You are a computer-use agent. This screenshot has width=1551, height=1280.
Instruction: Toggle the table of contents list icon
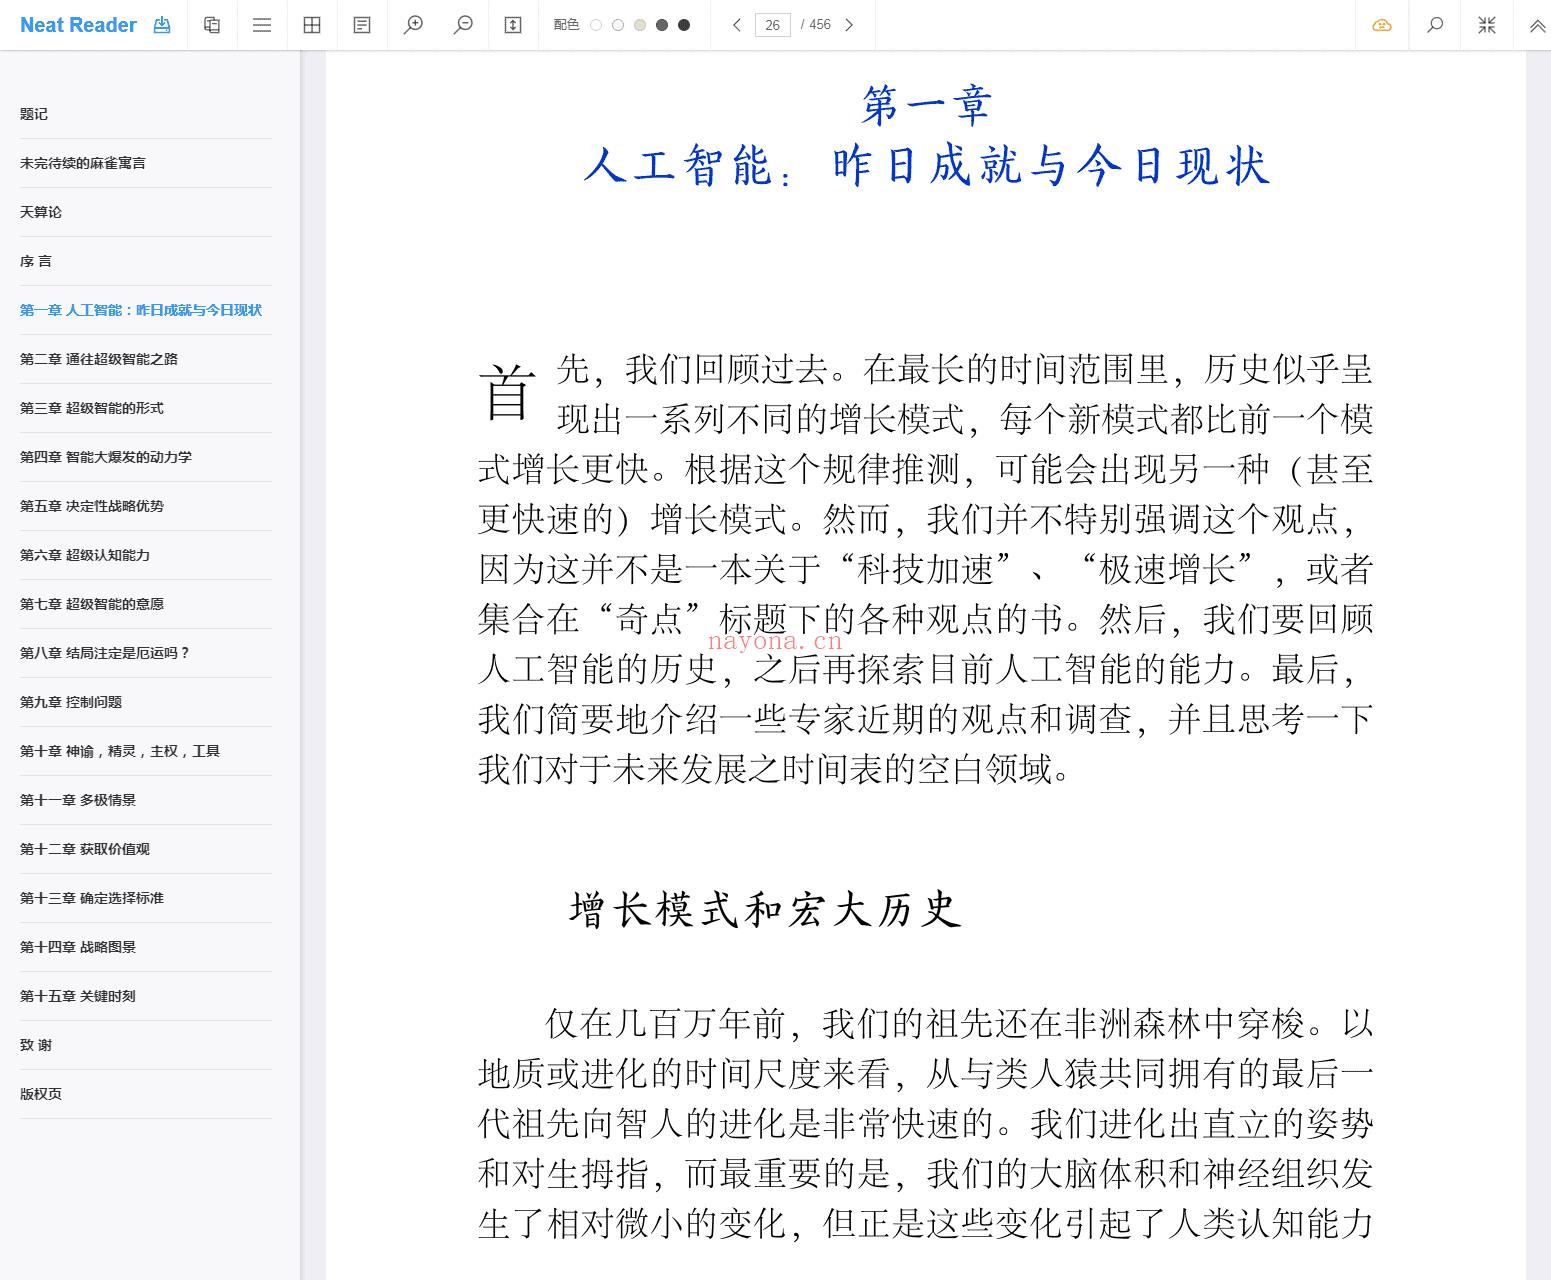[x=262, y=25]
